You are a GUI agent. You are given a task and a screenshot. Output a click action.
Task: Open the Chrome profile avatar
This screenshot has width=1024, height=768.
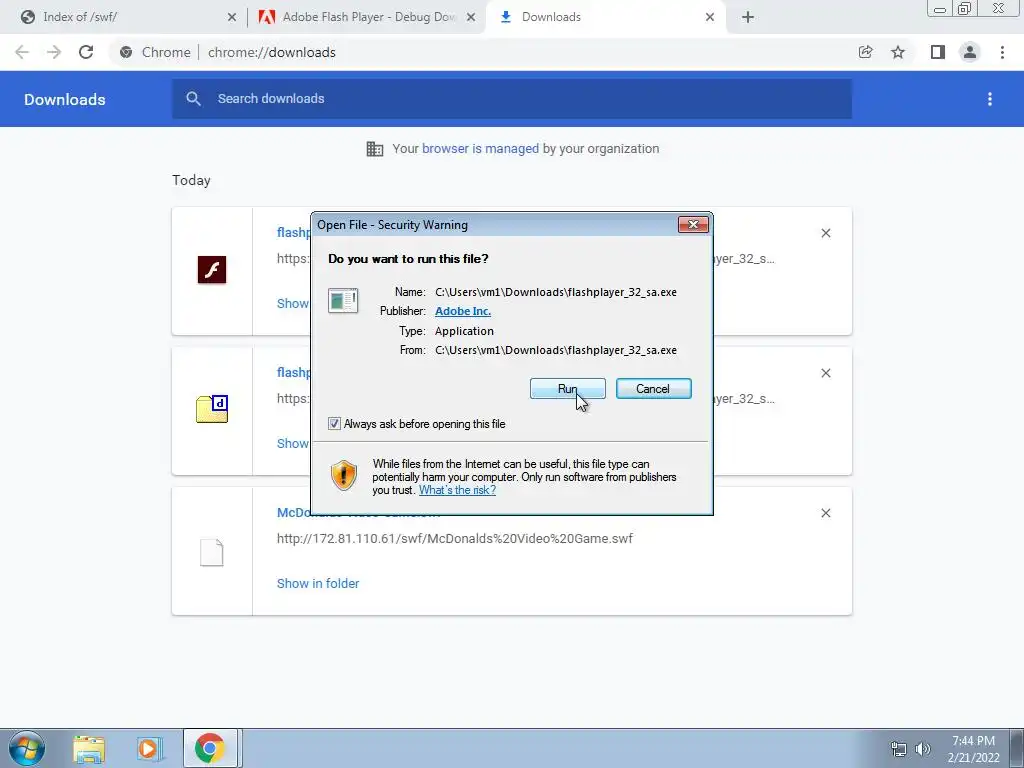(970, 52)
